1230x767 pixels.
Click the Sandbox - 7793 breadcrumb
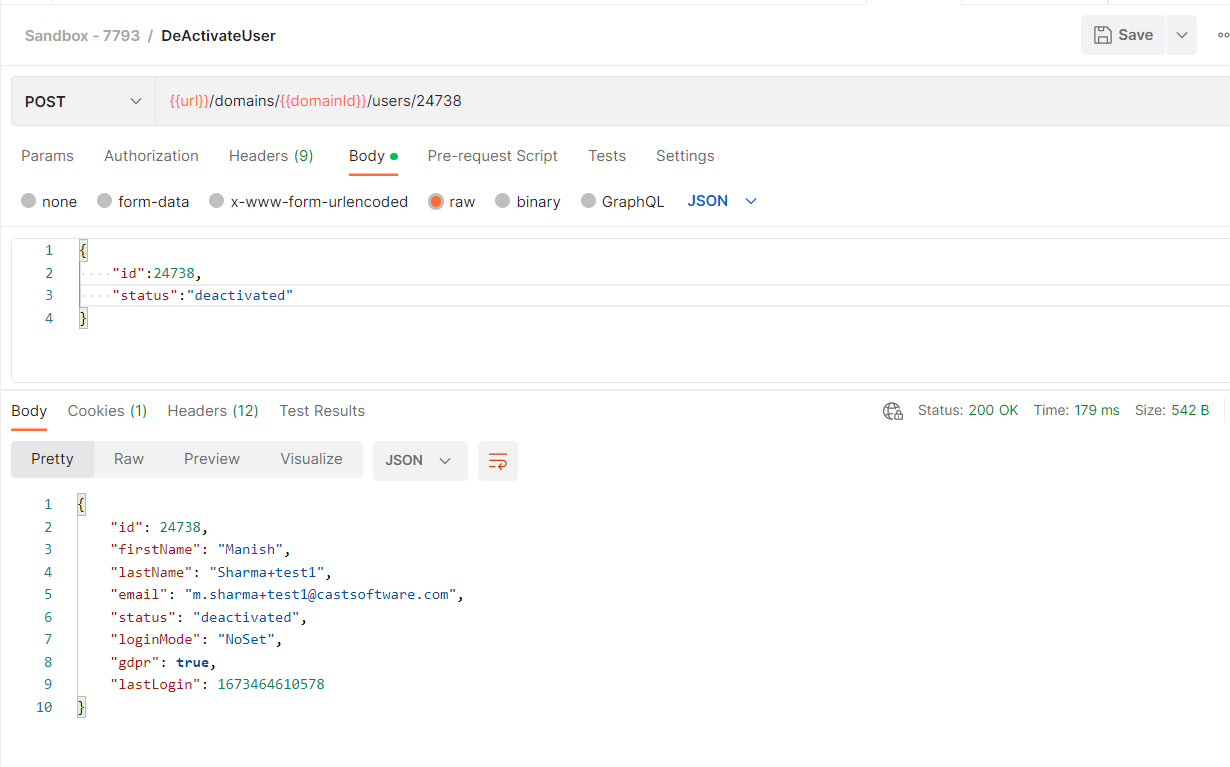pos(82,35)
